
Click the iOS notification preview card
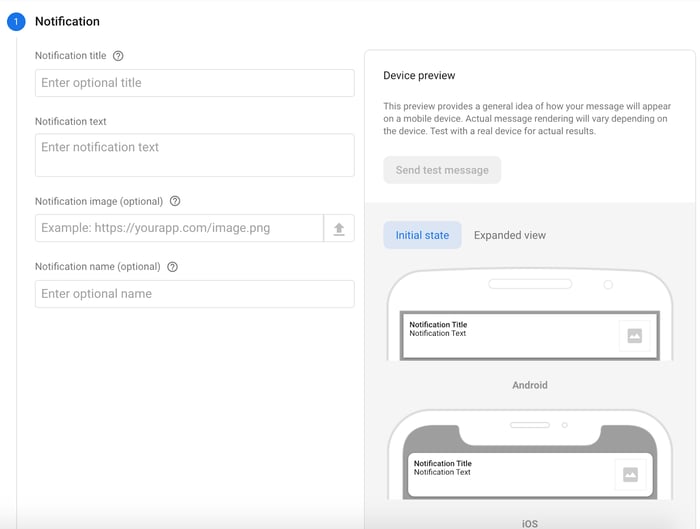pos(510,474)
